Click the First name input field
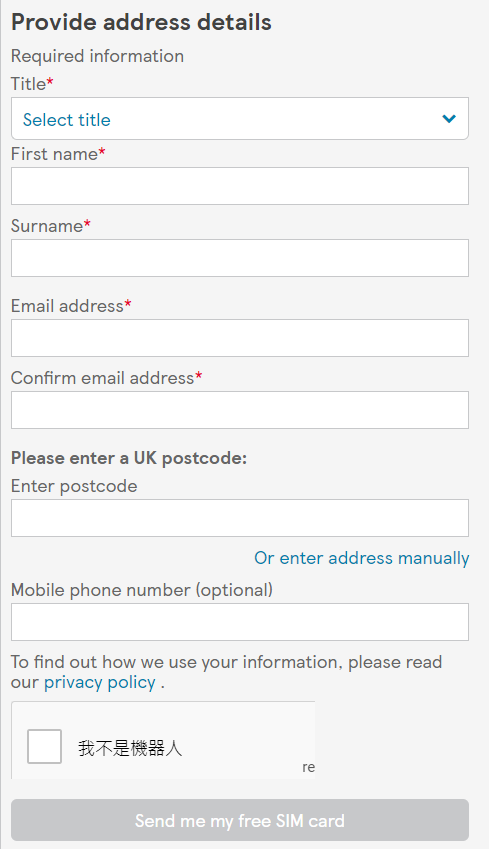489x849 pixels. 240,186
